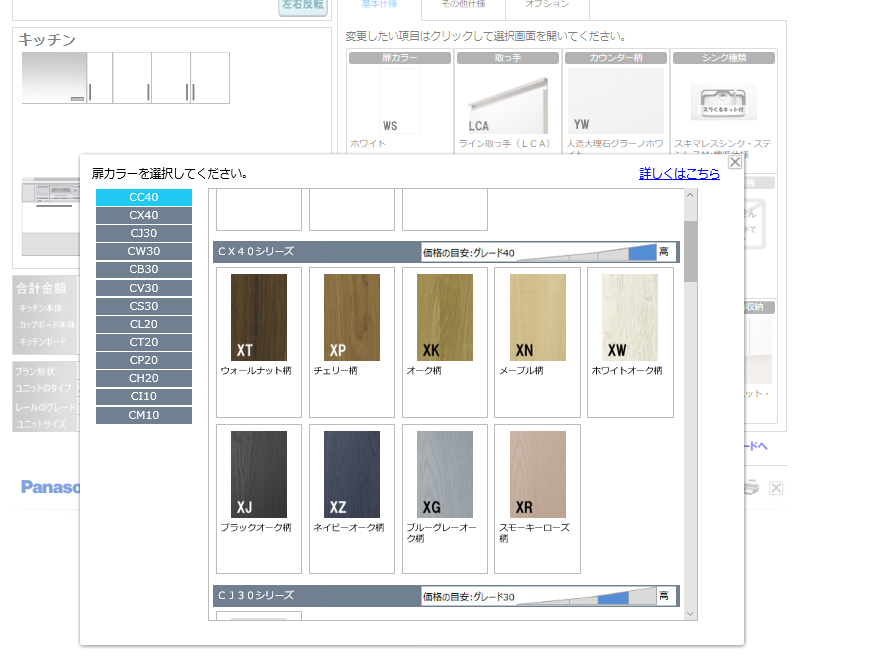The height and width of the screenshot is (663, 872).
Task: Select the XJ black oak swatch
Action: tap(259, 475)
